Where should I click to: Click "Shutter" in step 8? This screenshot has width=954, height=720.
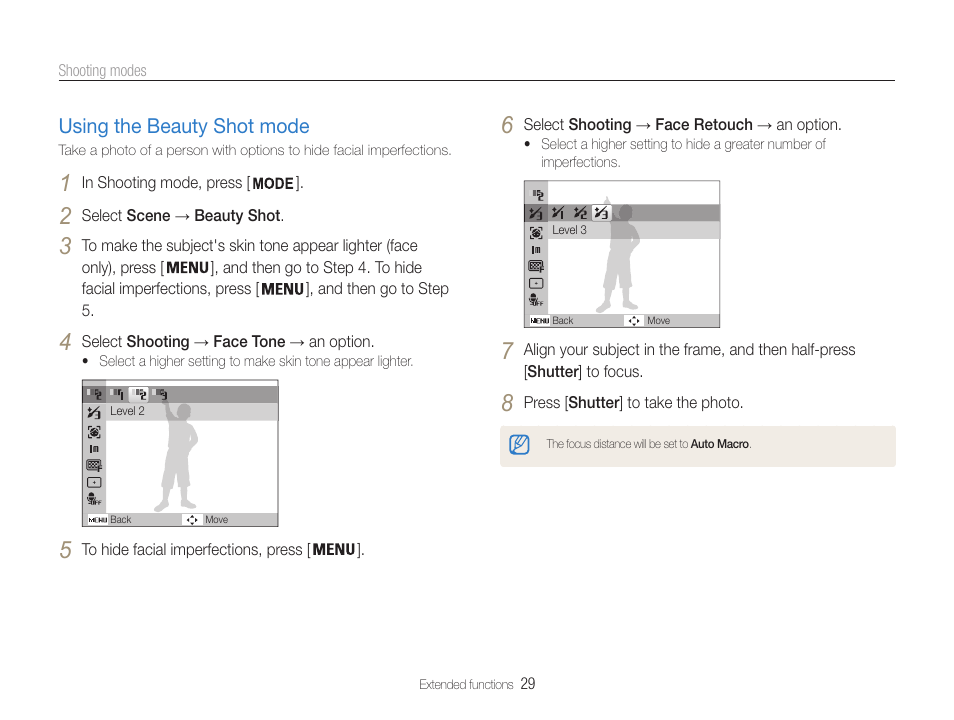pyautogui.click(x=594, y=403)
